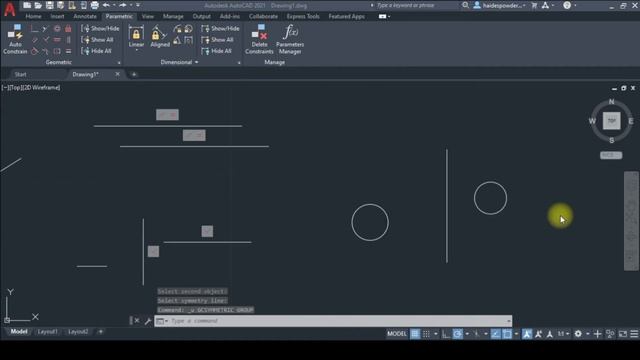
Task: Select the Vertical geometric constraint
Action: click(68, 40)
